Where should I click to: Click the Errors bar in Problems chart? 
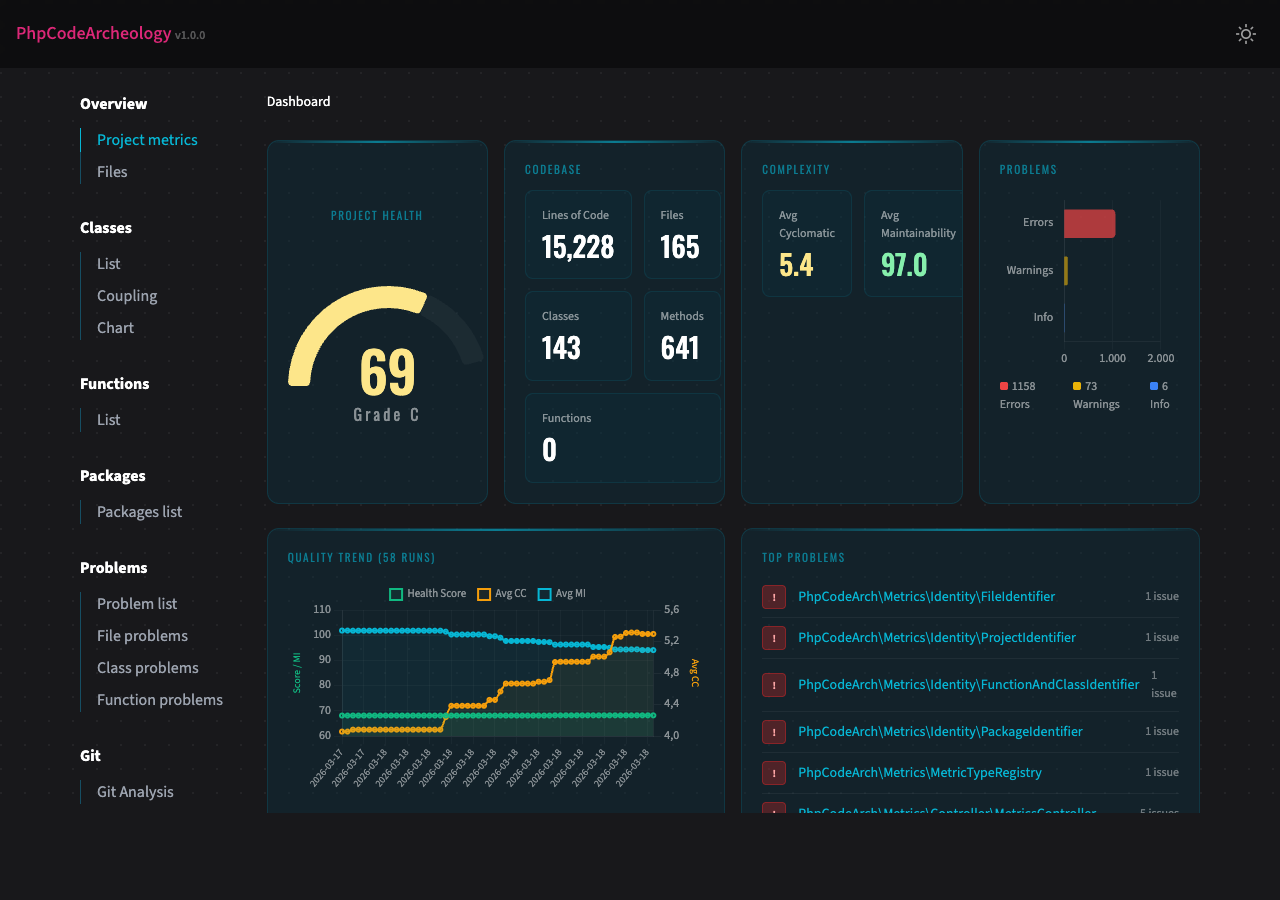[1089, 223]
